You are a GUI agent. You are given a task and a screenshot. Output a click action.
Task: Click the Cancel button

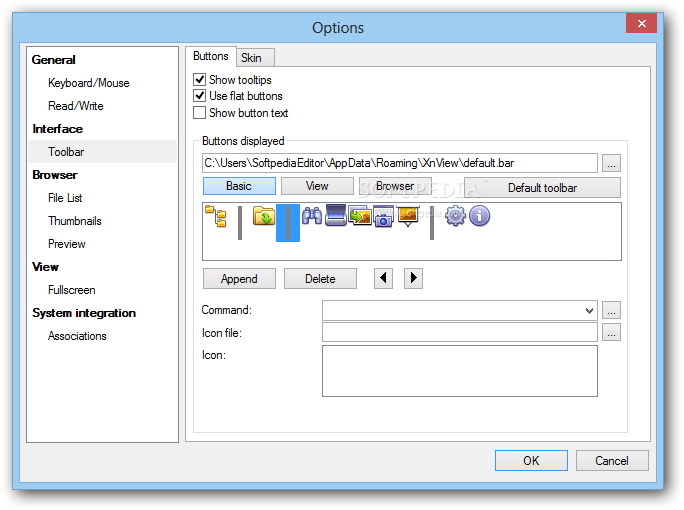tap(612, 461)
